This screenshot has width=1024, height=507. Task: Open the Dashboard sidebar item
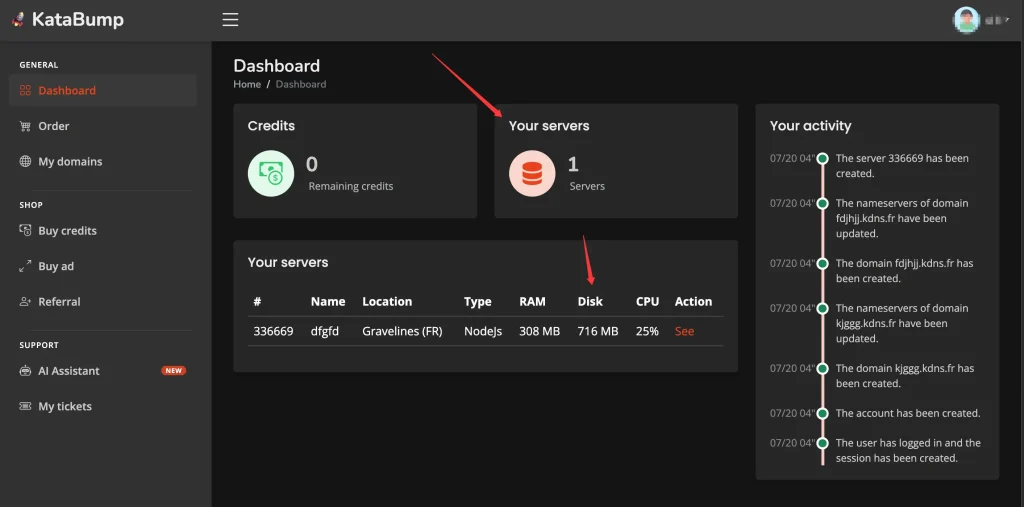(x=103, y=90)
